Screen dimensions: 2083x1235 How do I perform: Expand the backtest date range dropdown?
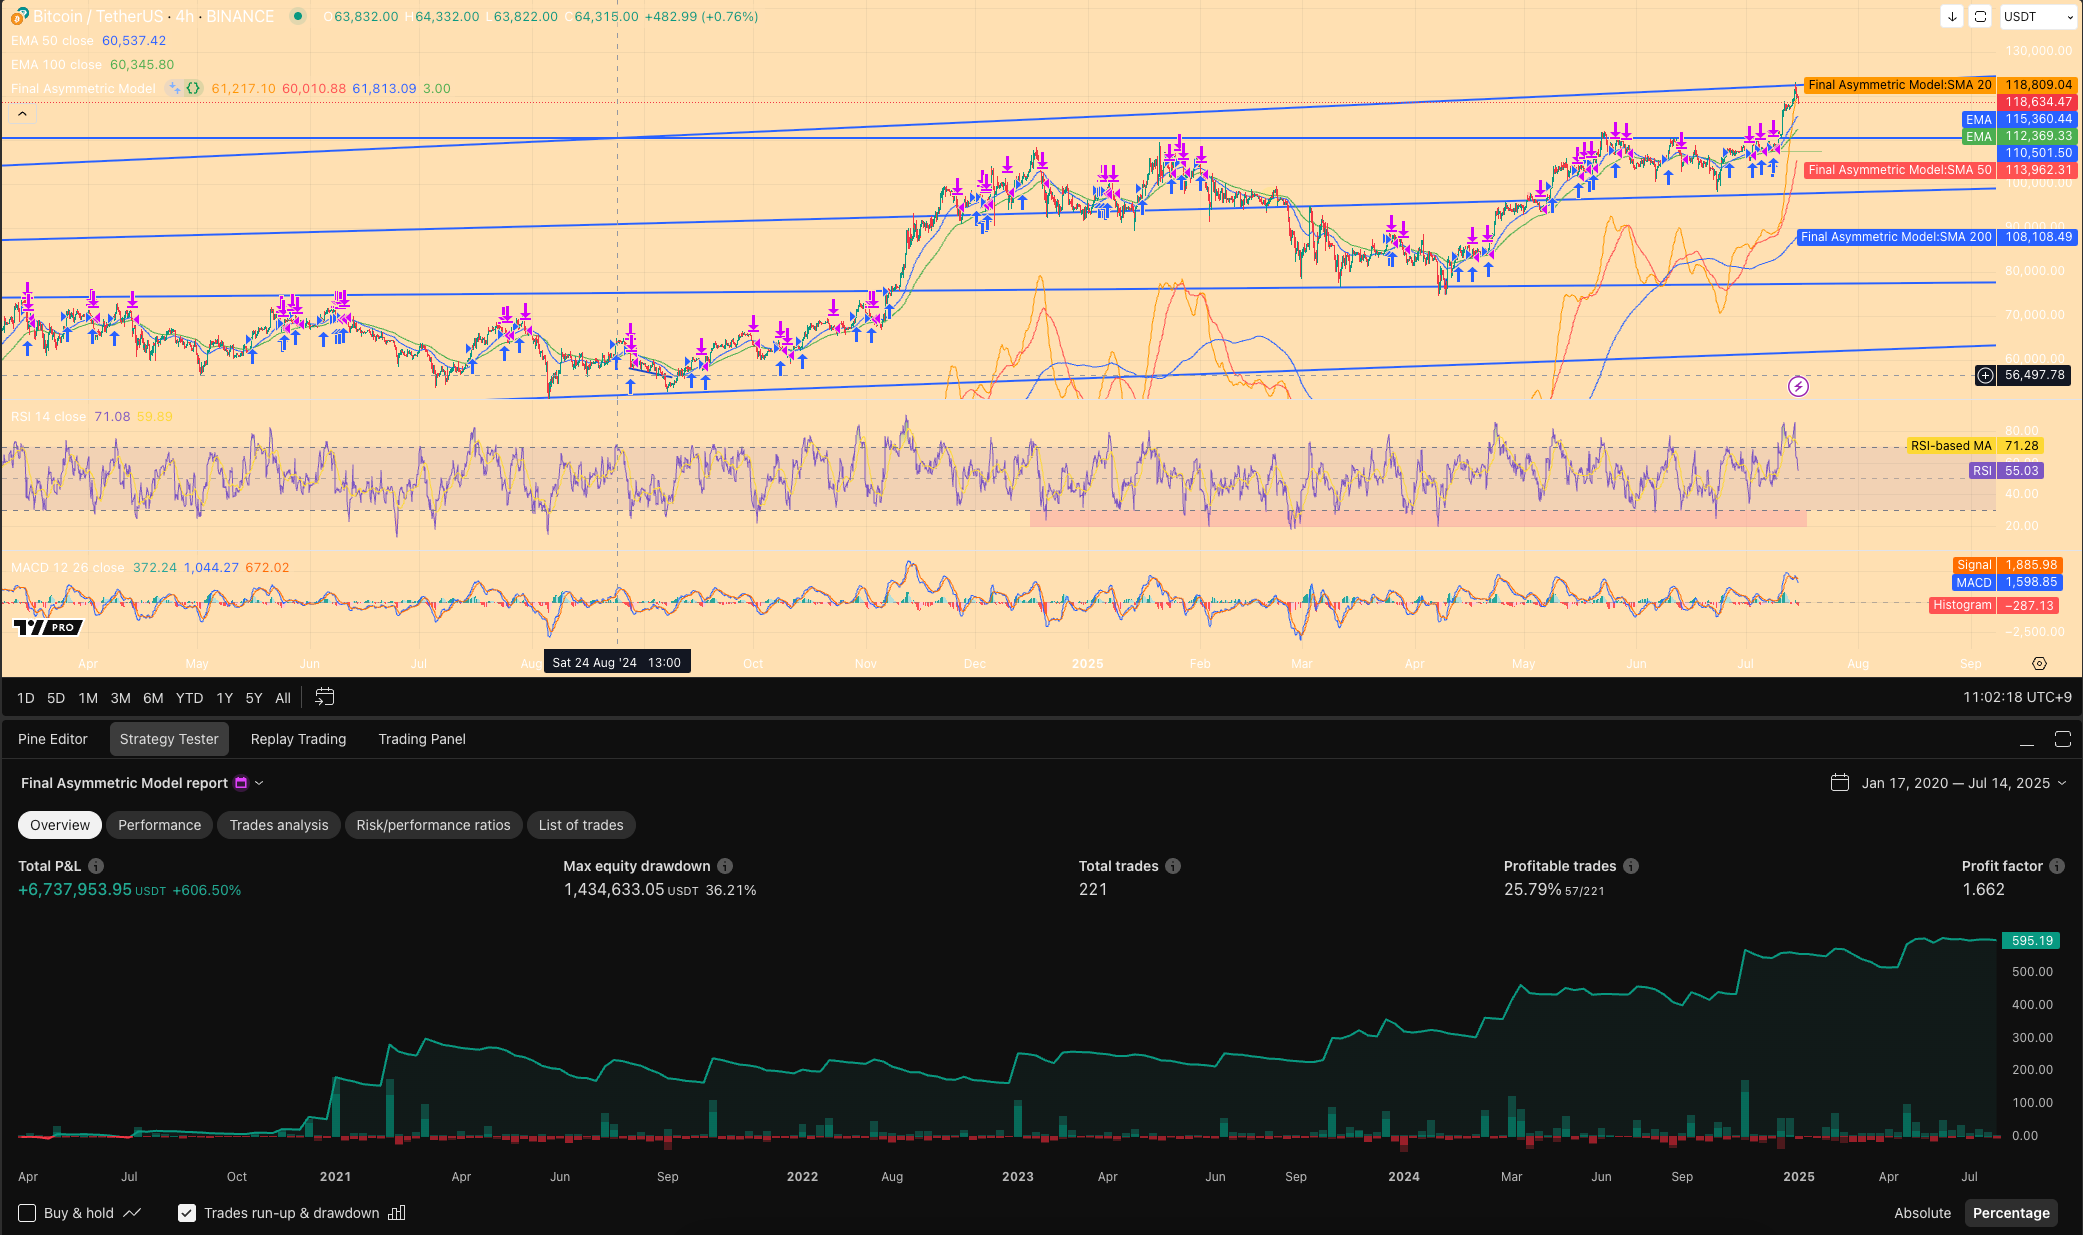click(2062, 783)
